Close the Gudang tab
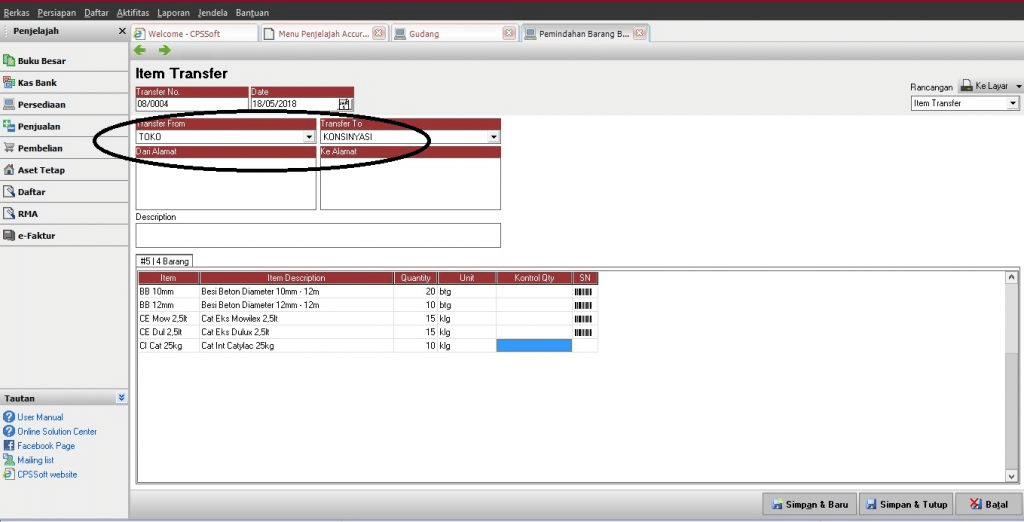The width and height of the screenshot is (1024, 522). (509, 33)
